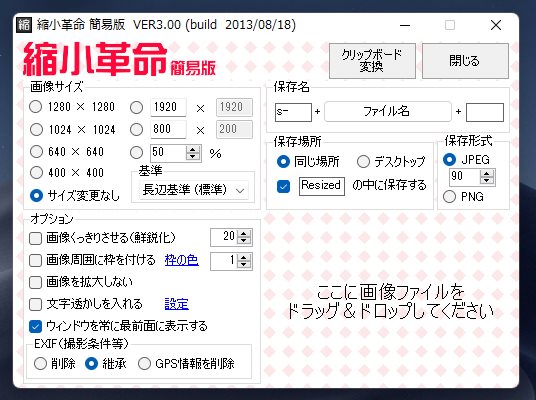Open the 枠の色 link
This screenshot has height=400, width=536.
click(182, 261)
